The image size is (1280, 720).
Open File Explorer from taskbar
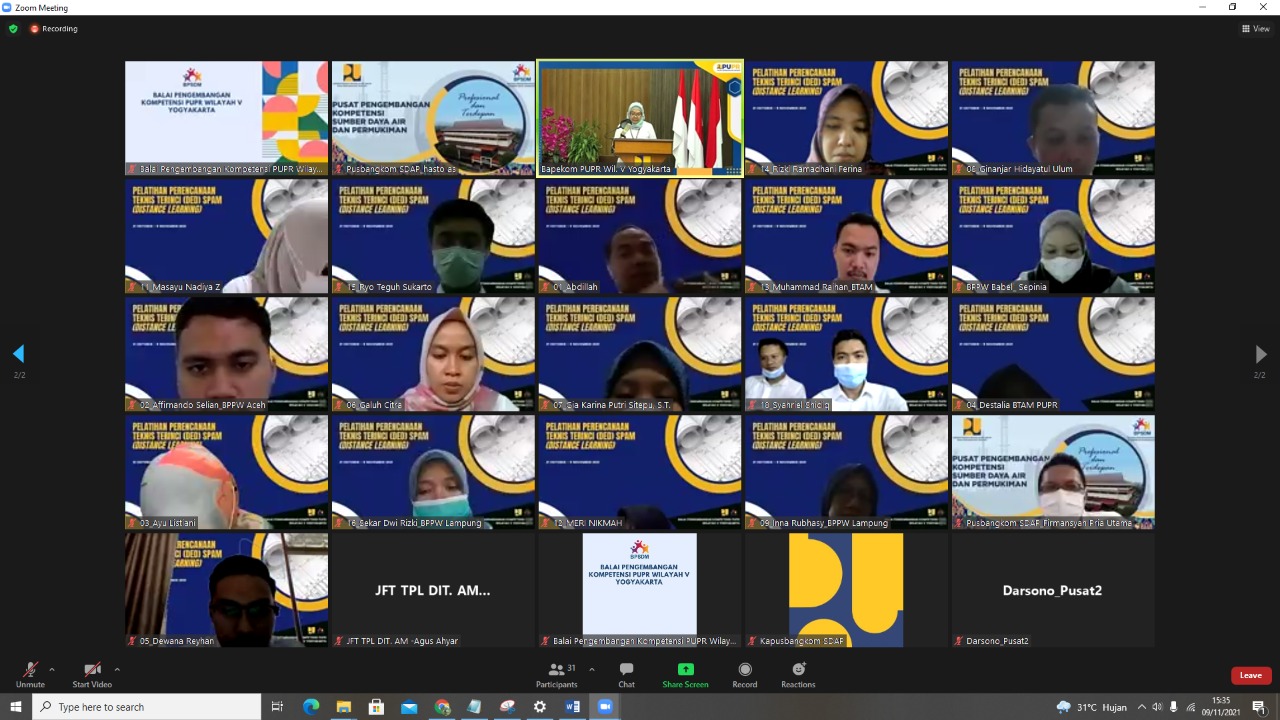click(343, 707)
